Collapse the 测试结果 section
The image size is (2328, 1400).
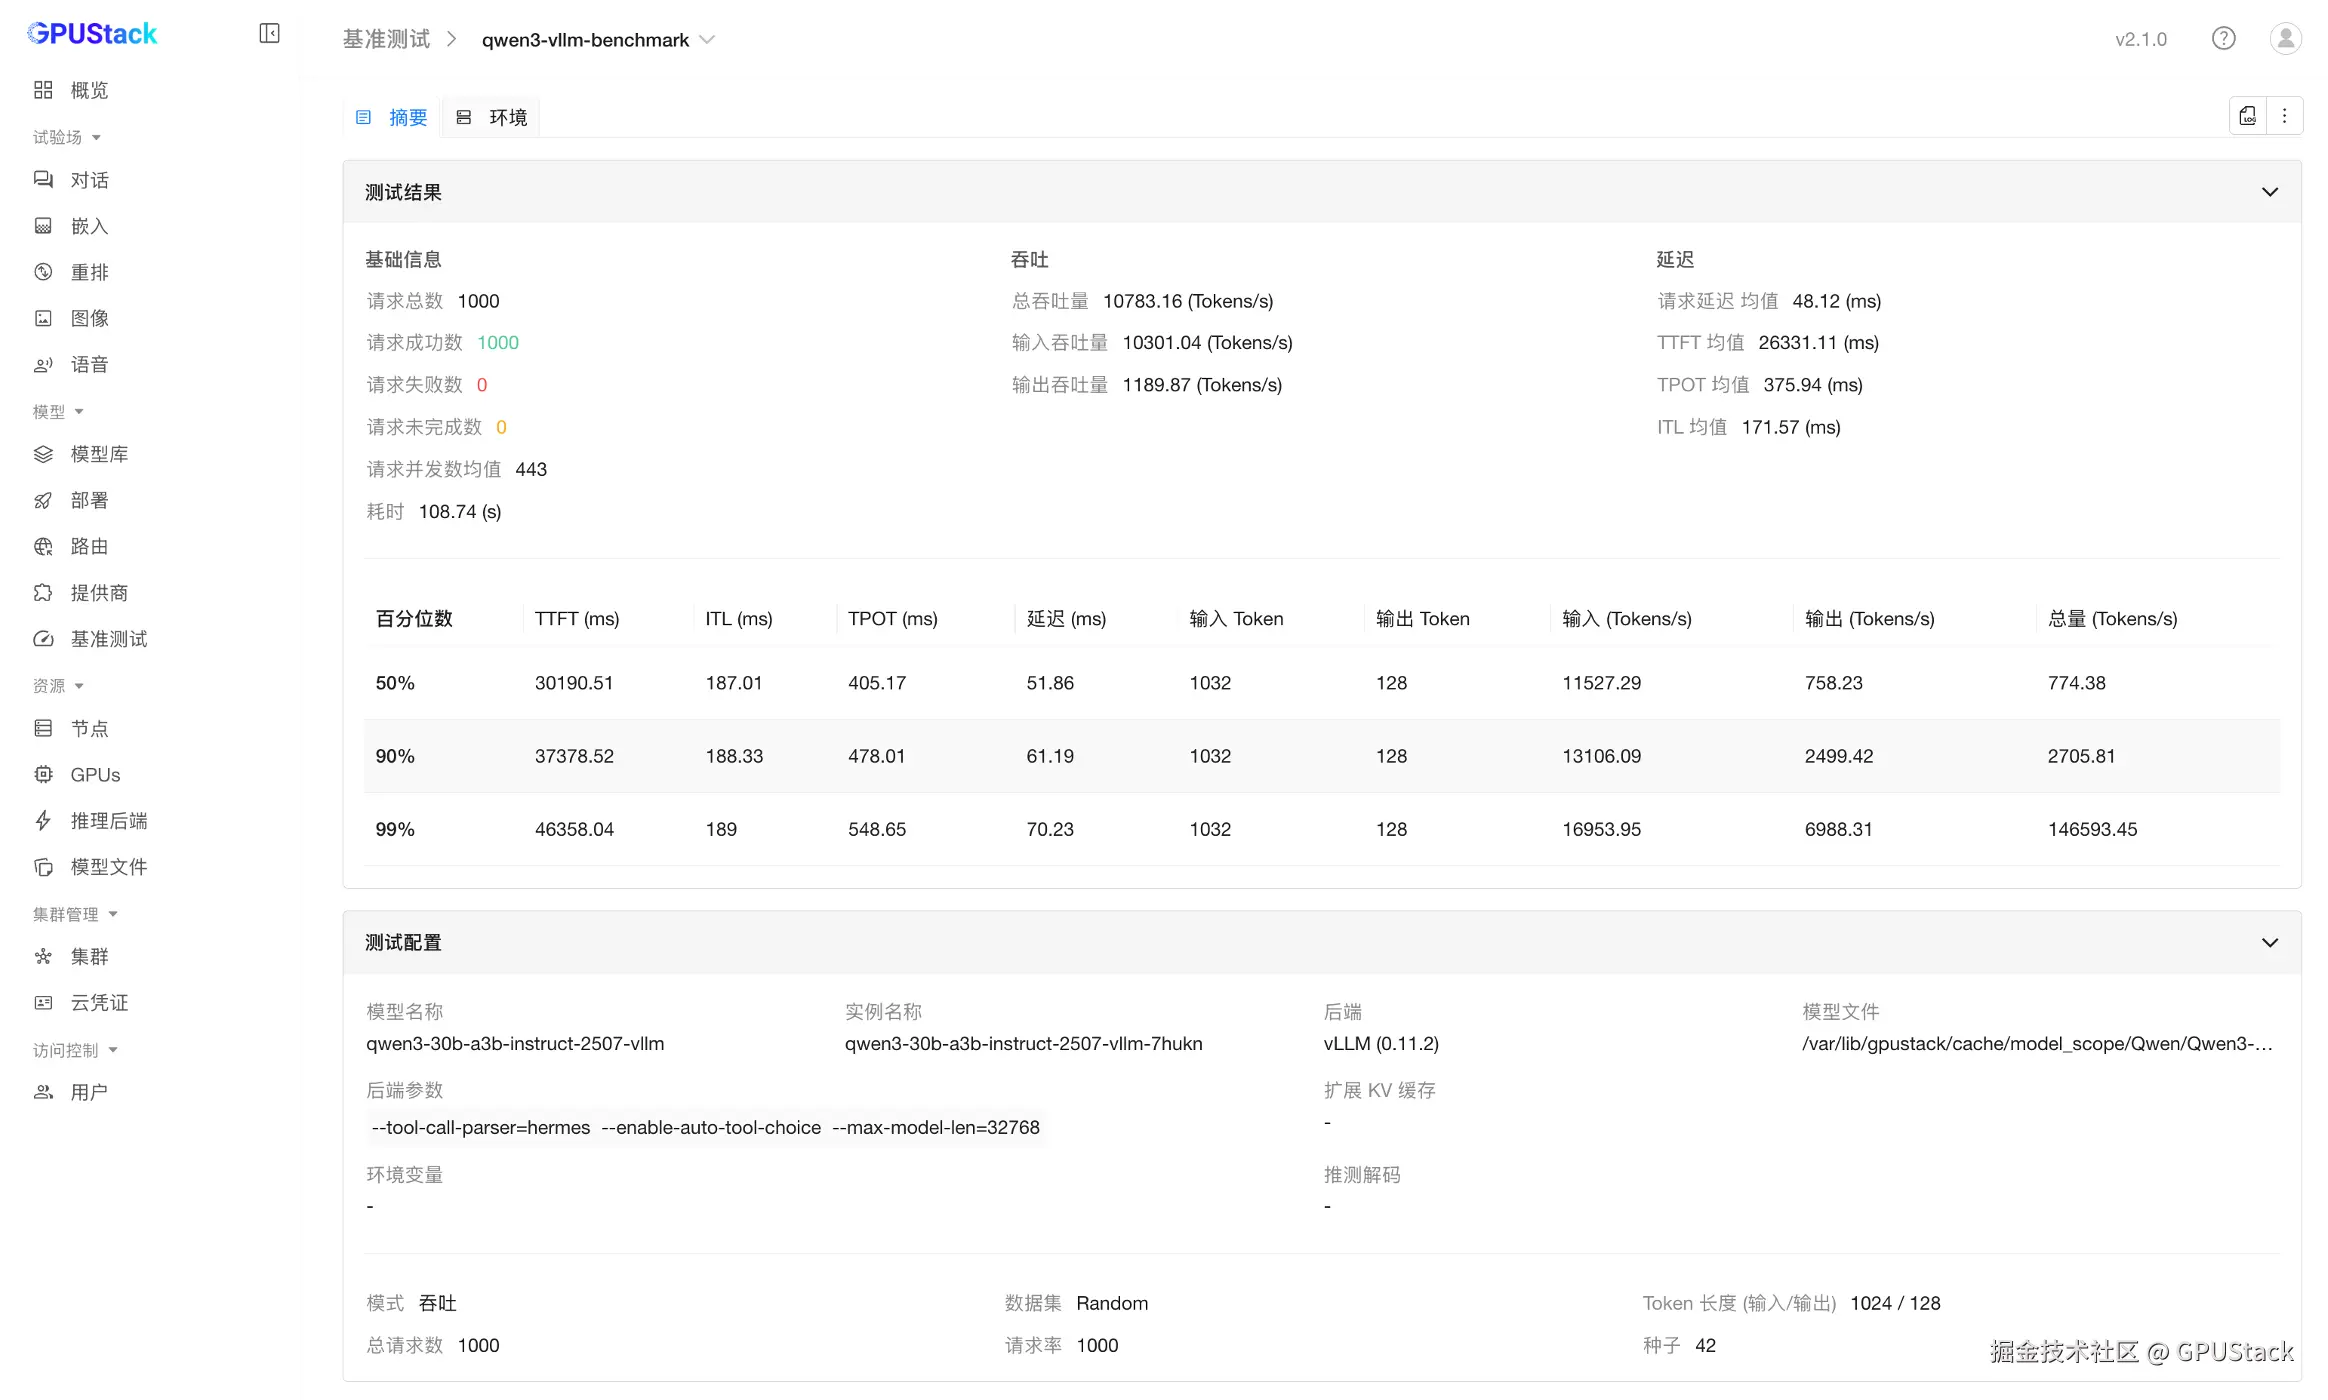(2269, 192)
